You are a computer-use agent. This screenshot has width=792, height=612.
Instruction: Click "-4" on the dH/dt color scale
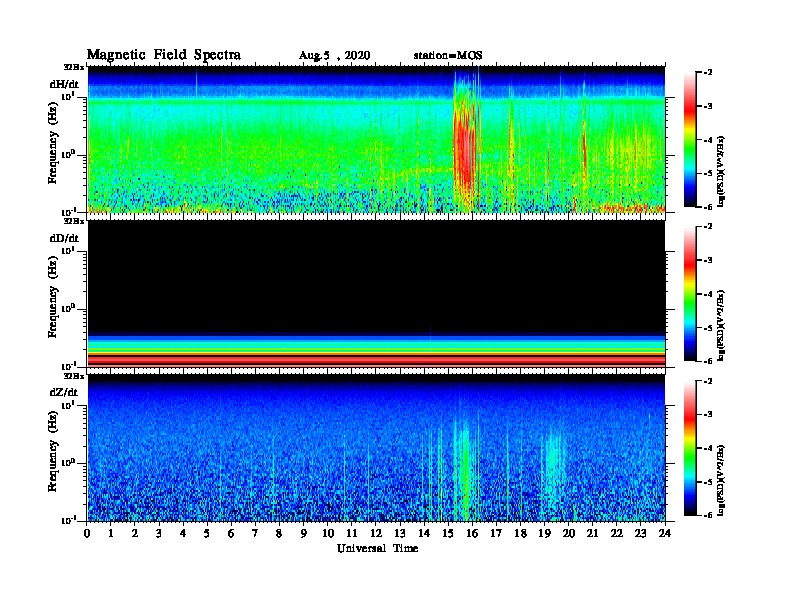708,140
